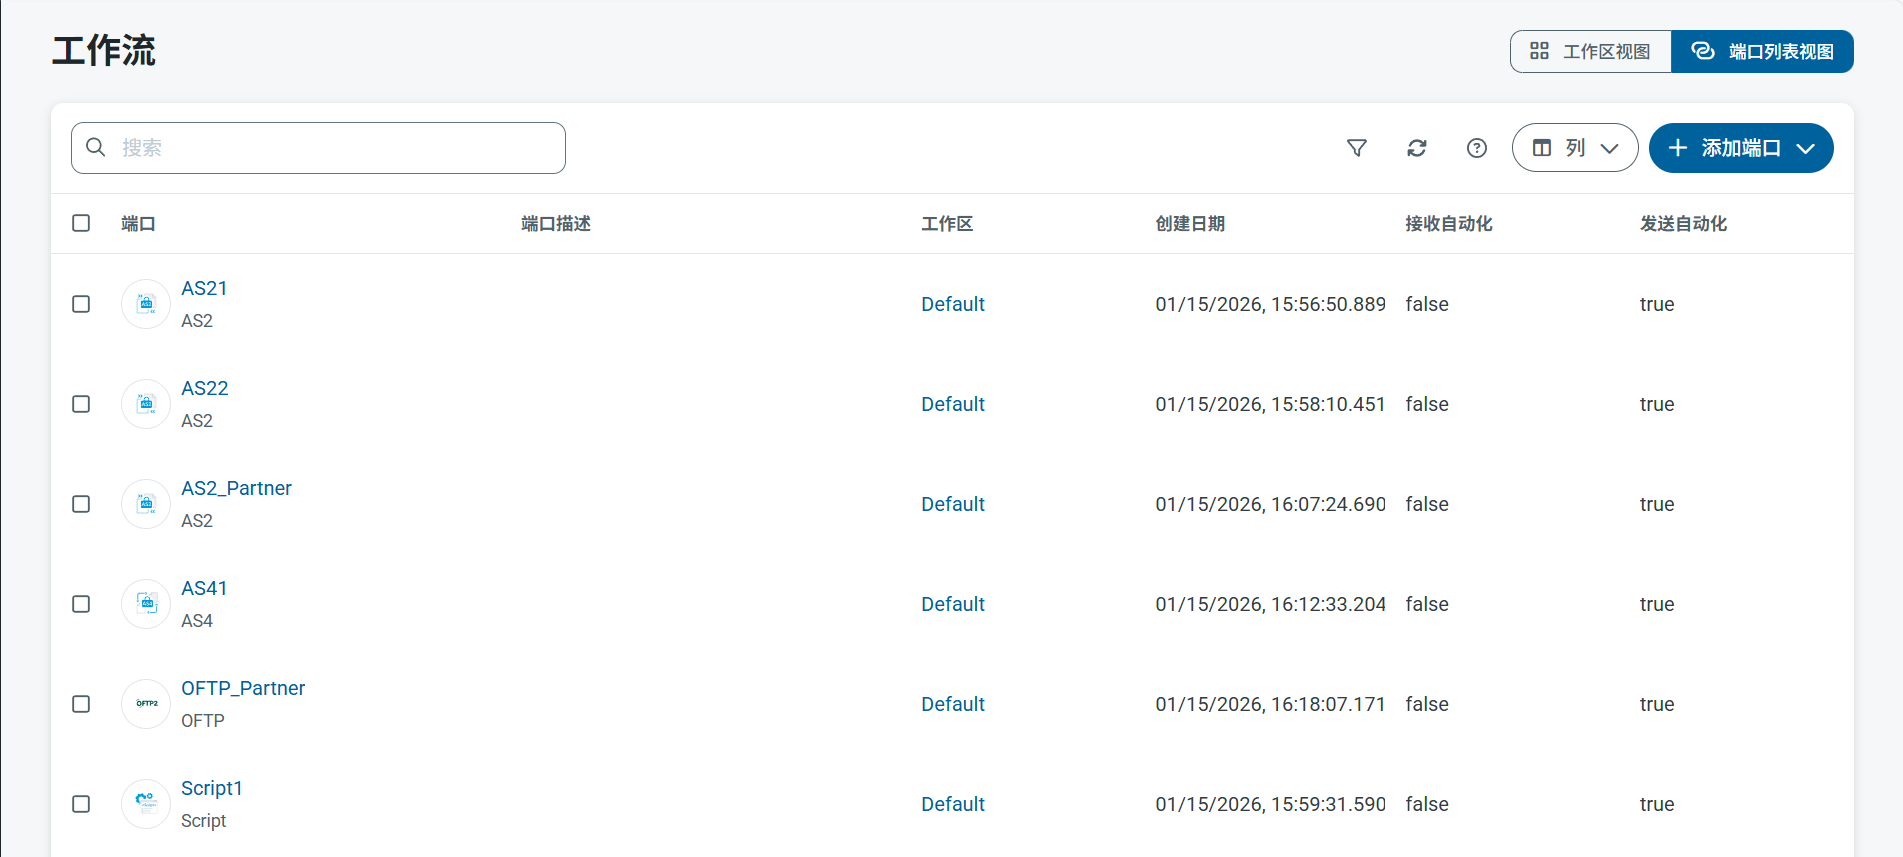Expand the 列 columns dropdown
This screenshot has width=1903, height=857.
(x=1574, y=148)
